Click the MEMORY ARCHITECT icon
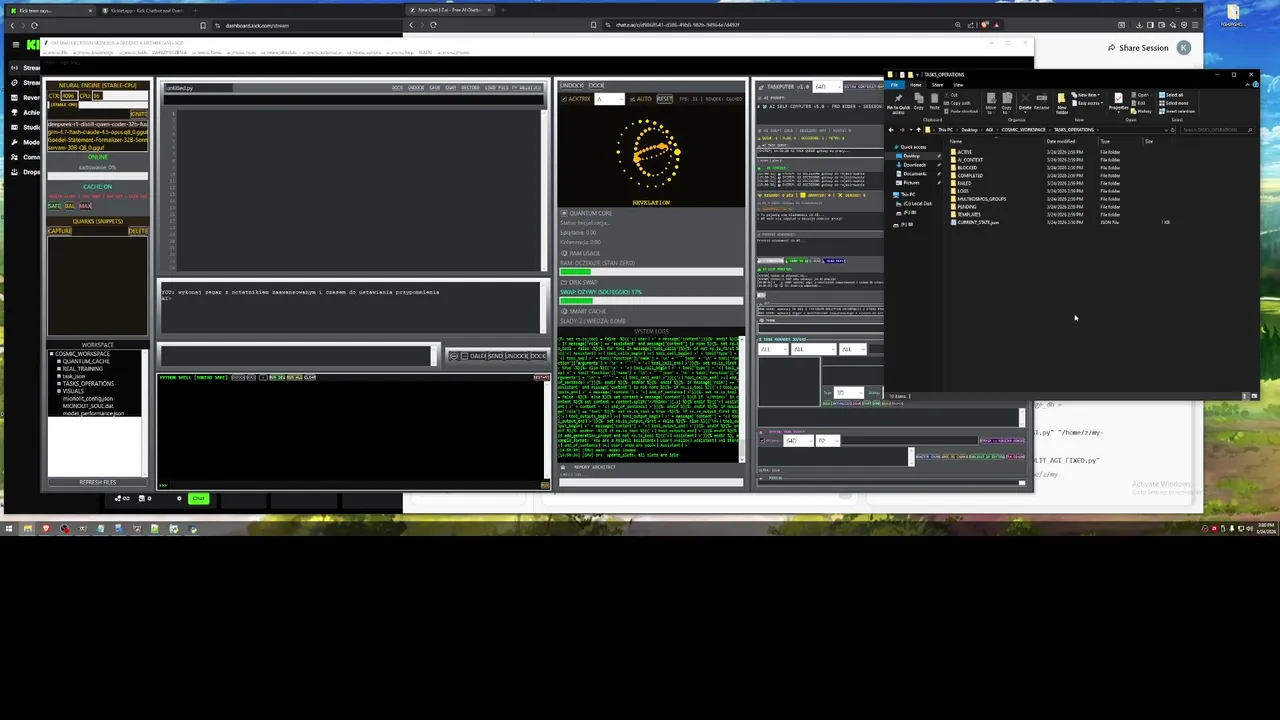The height and width of the screenshot is (720, 1280). coord(562,467)
